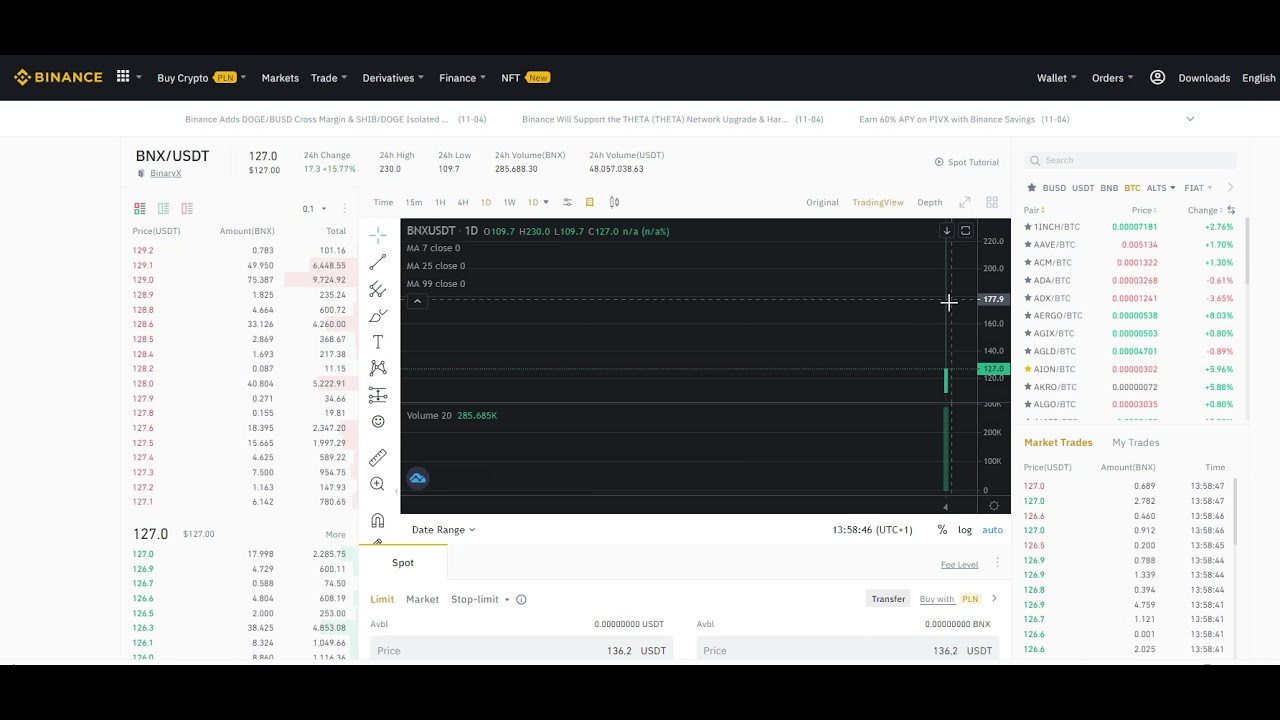Screen dimensions: 1280x720
Task: Toggle favorite star for AION/BTC
Action: [x=1028, y=369]
